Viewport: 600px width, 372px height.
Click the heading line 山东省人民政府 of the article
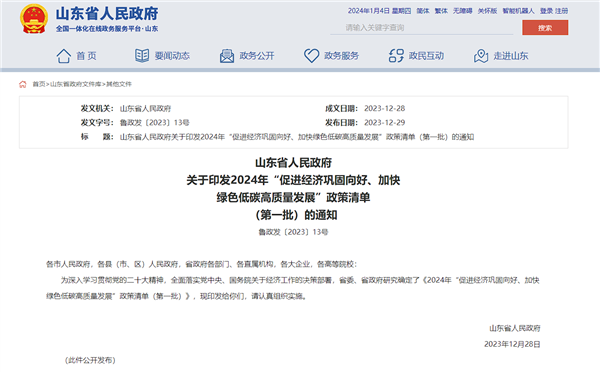click(293, 163)
